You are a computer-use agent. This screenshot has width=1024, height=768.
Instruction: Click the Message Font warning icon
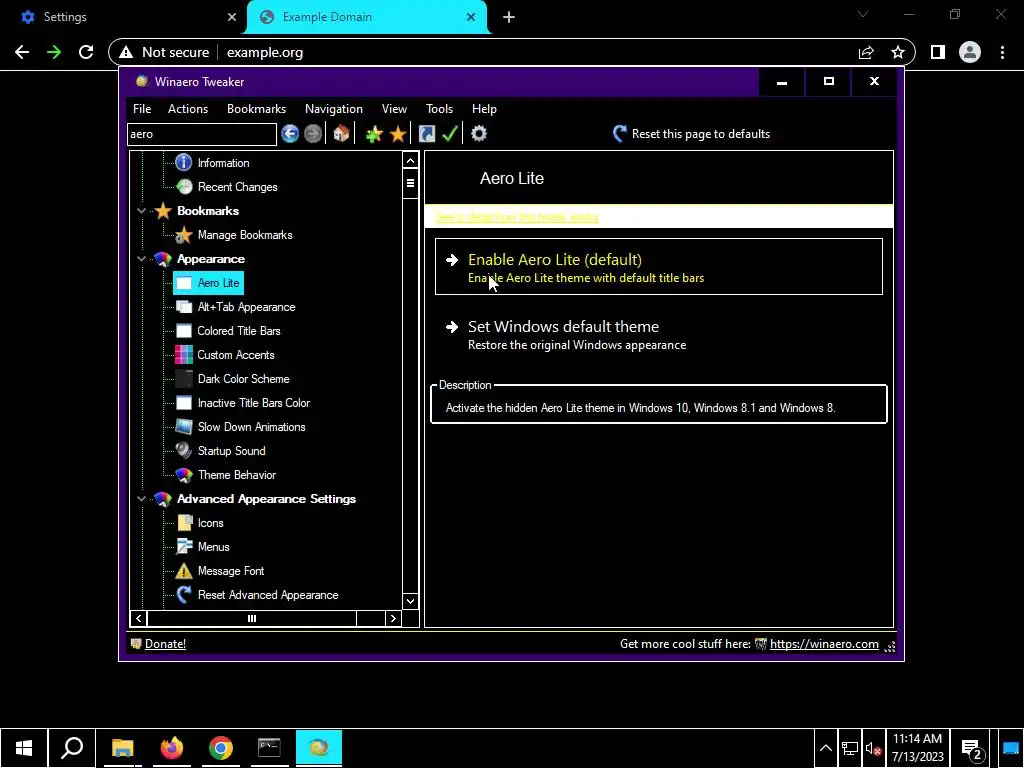[x=184, y=571]
